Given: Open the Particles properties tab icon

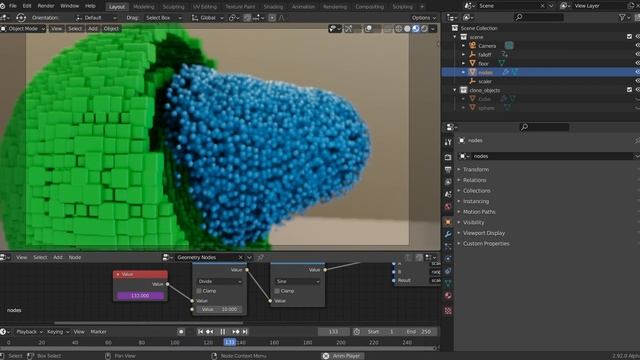Looking at the screenshot, I should click(x=448, y=247).
